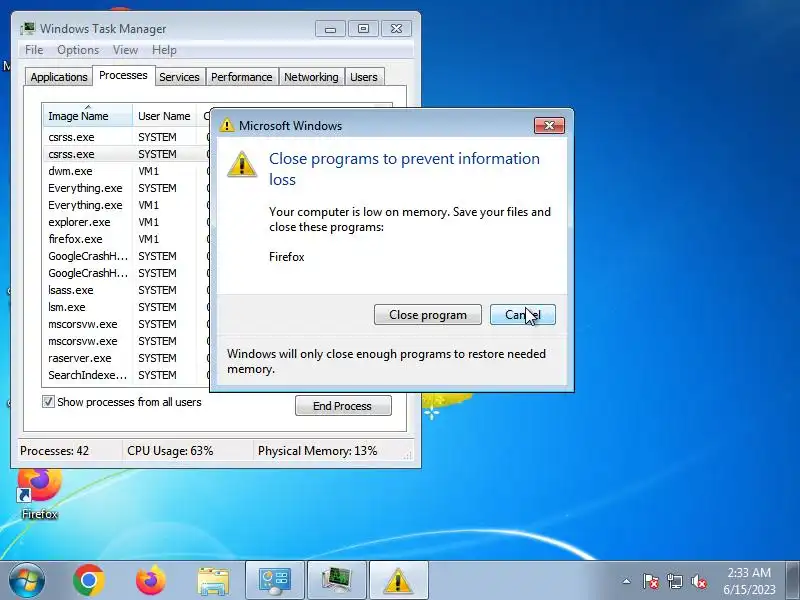The height and width of the screenshot is (600, 800).
Task: Open the clock showing 2:33 AM
Action: 748,581
